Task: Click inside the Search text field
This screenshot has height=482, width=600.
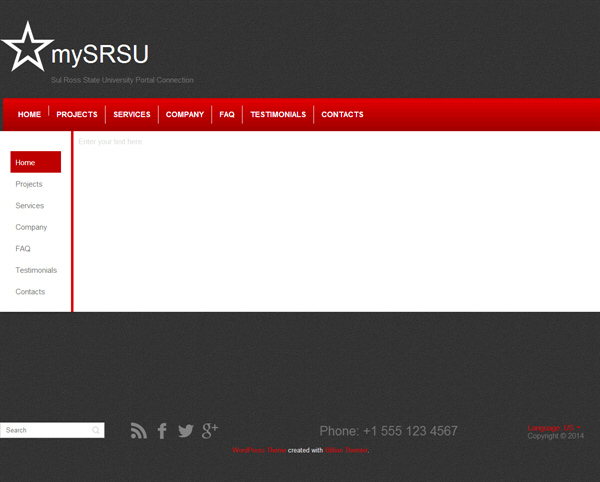Action: pos(45,431)
